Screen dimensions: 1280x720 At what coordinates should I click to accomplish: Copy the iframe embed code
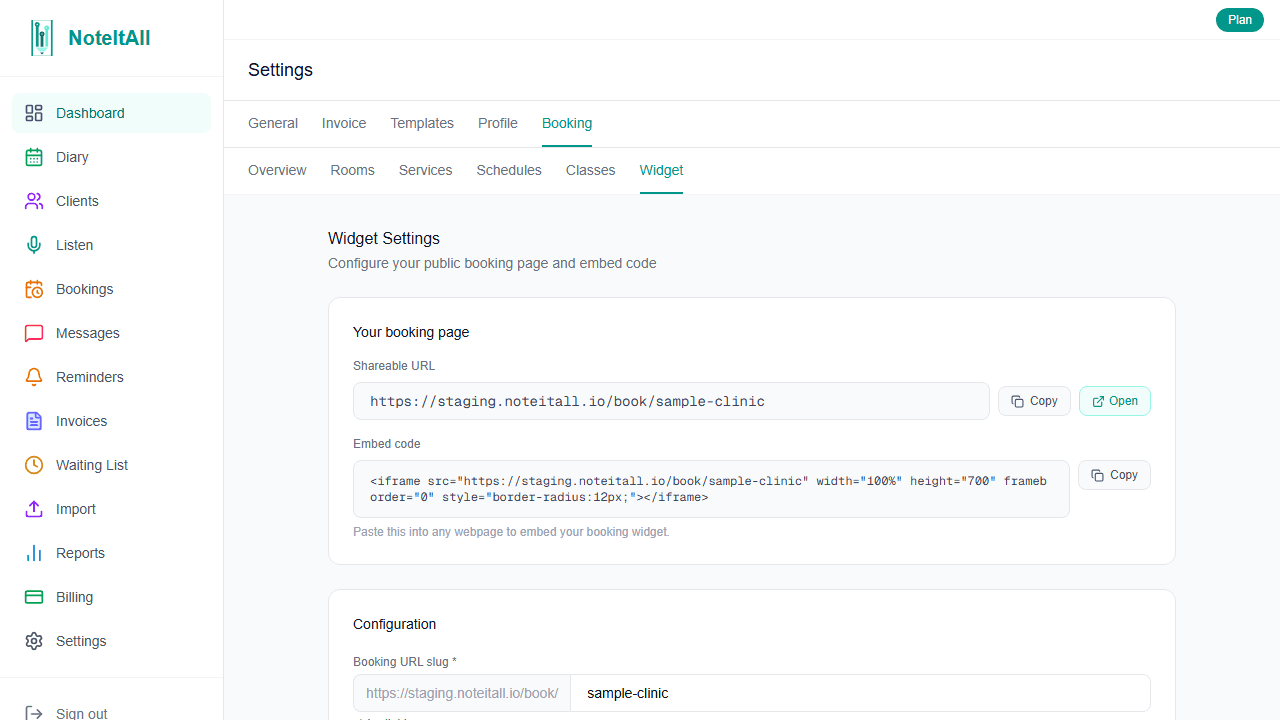pyautogui.click(x=1115, y=475)
